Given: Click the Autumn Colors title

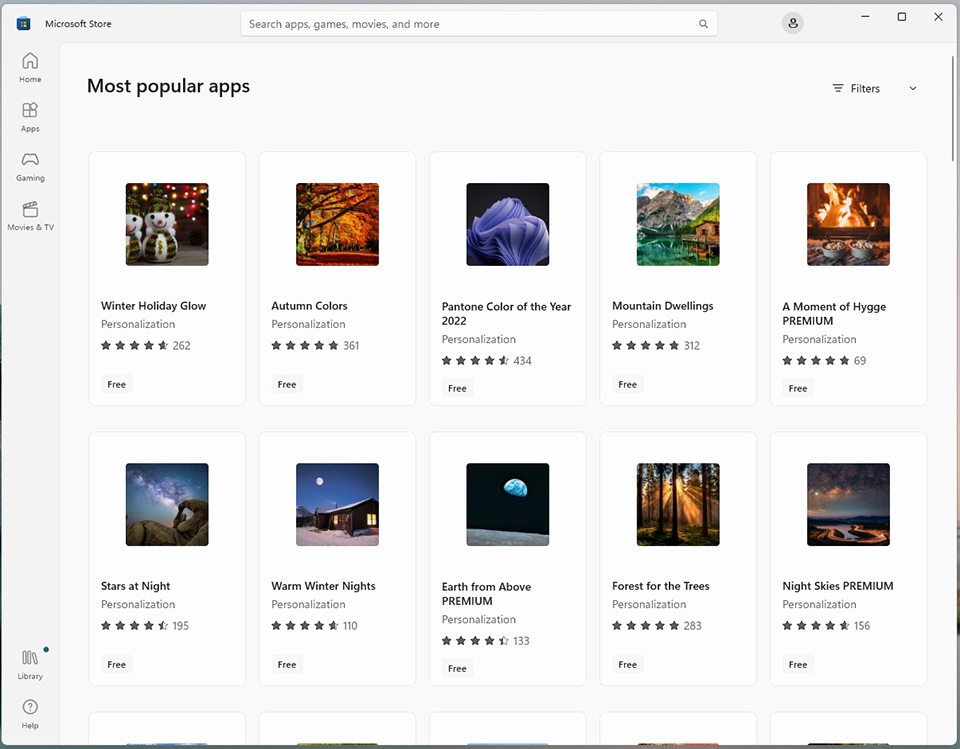Looking at the screenshot, I should coord(309,306).
